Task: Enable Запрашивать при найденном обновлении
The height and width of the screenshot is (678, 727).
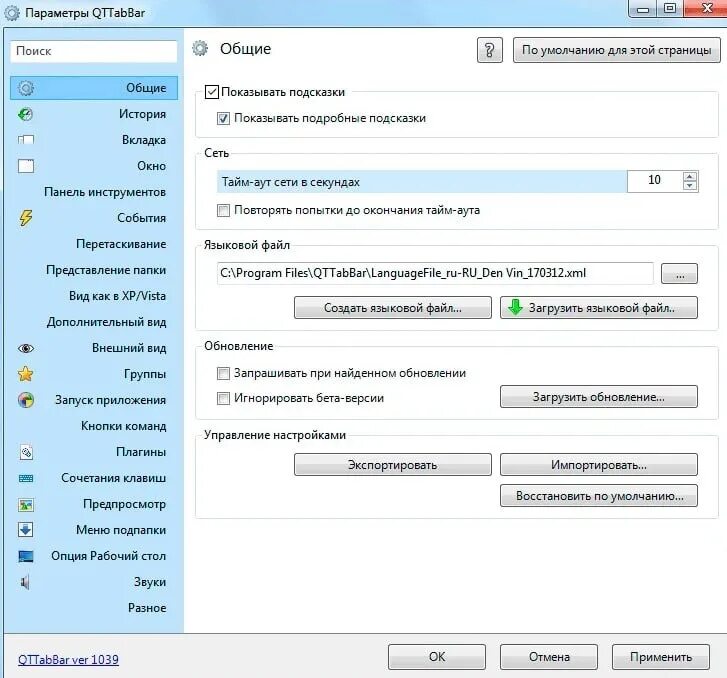Action: [x=223, y=373]
